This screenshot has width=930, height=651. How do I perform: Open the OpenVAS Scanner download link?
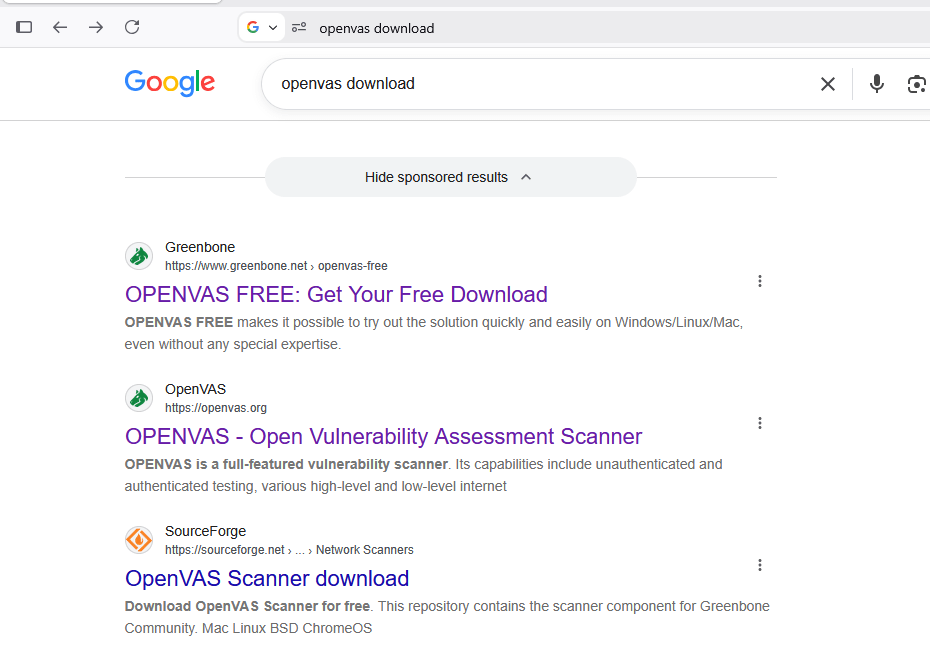pos(267,579)
